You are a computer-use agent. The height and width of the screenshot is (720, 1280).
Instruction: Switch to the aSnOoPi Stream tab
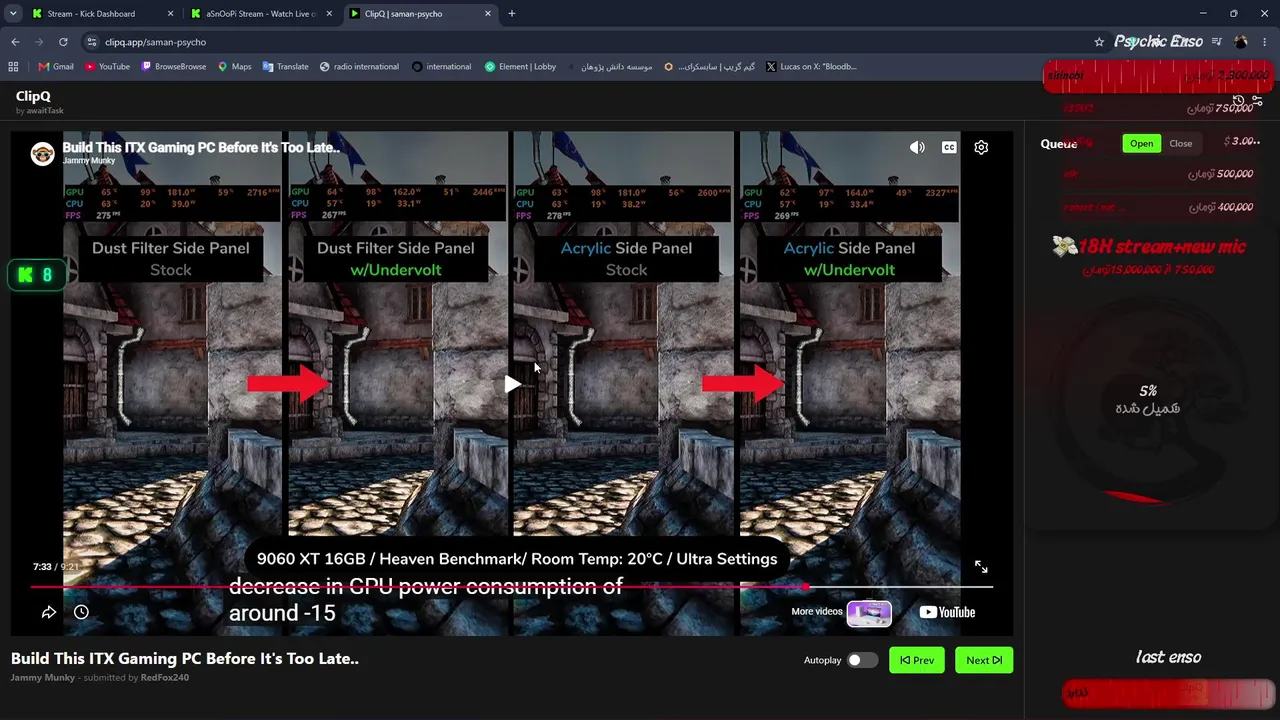coord(261,14)
